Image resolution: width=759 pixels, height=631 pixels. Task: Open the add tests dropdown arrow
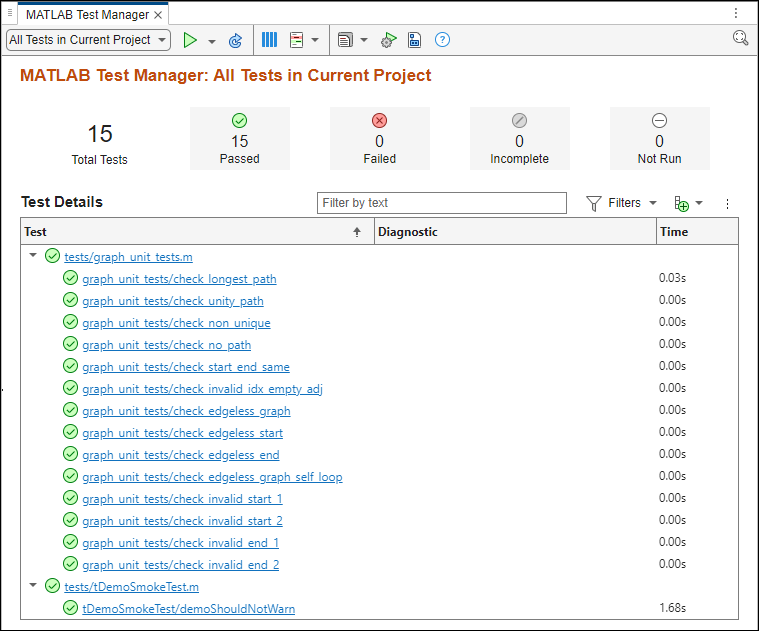tap(699, 203)
